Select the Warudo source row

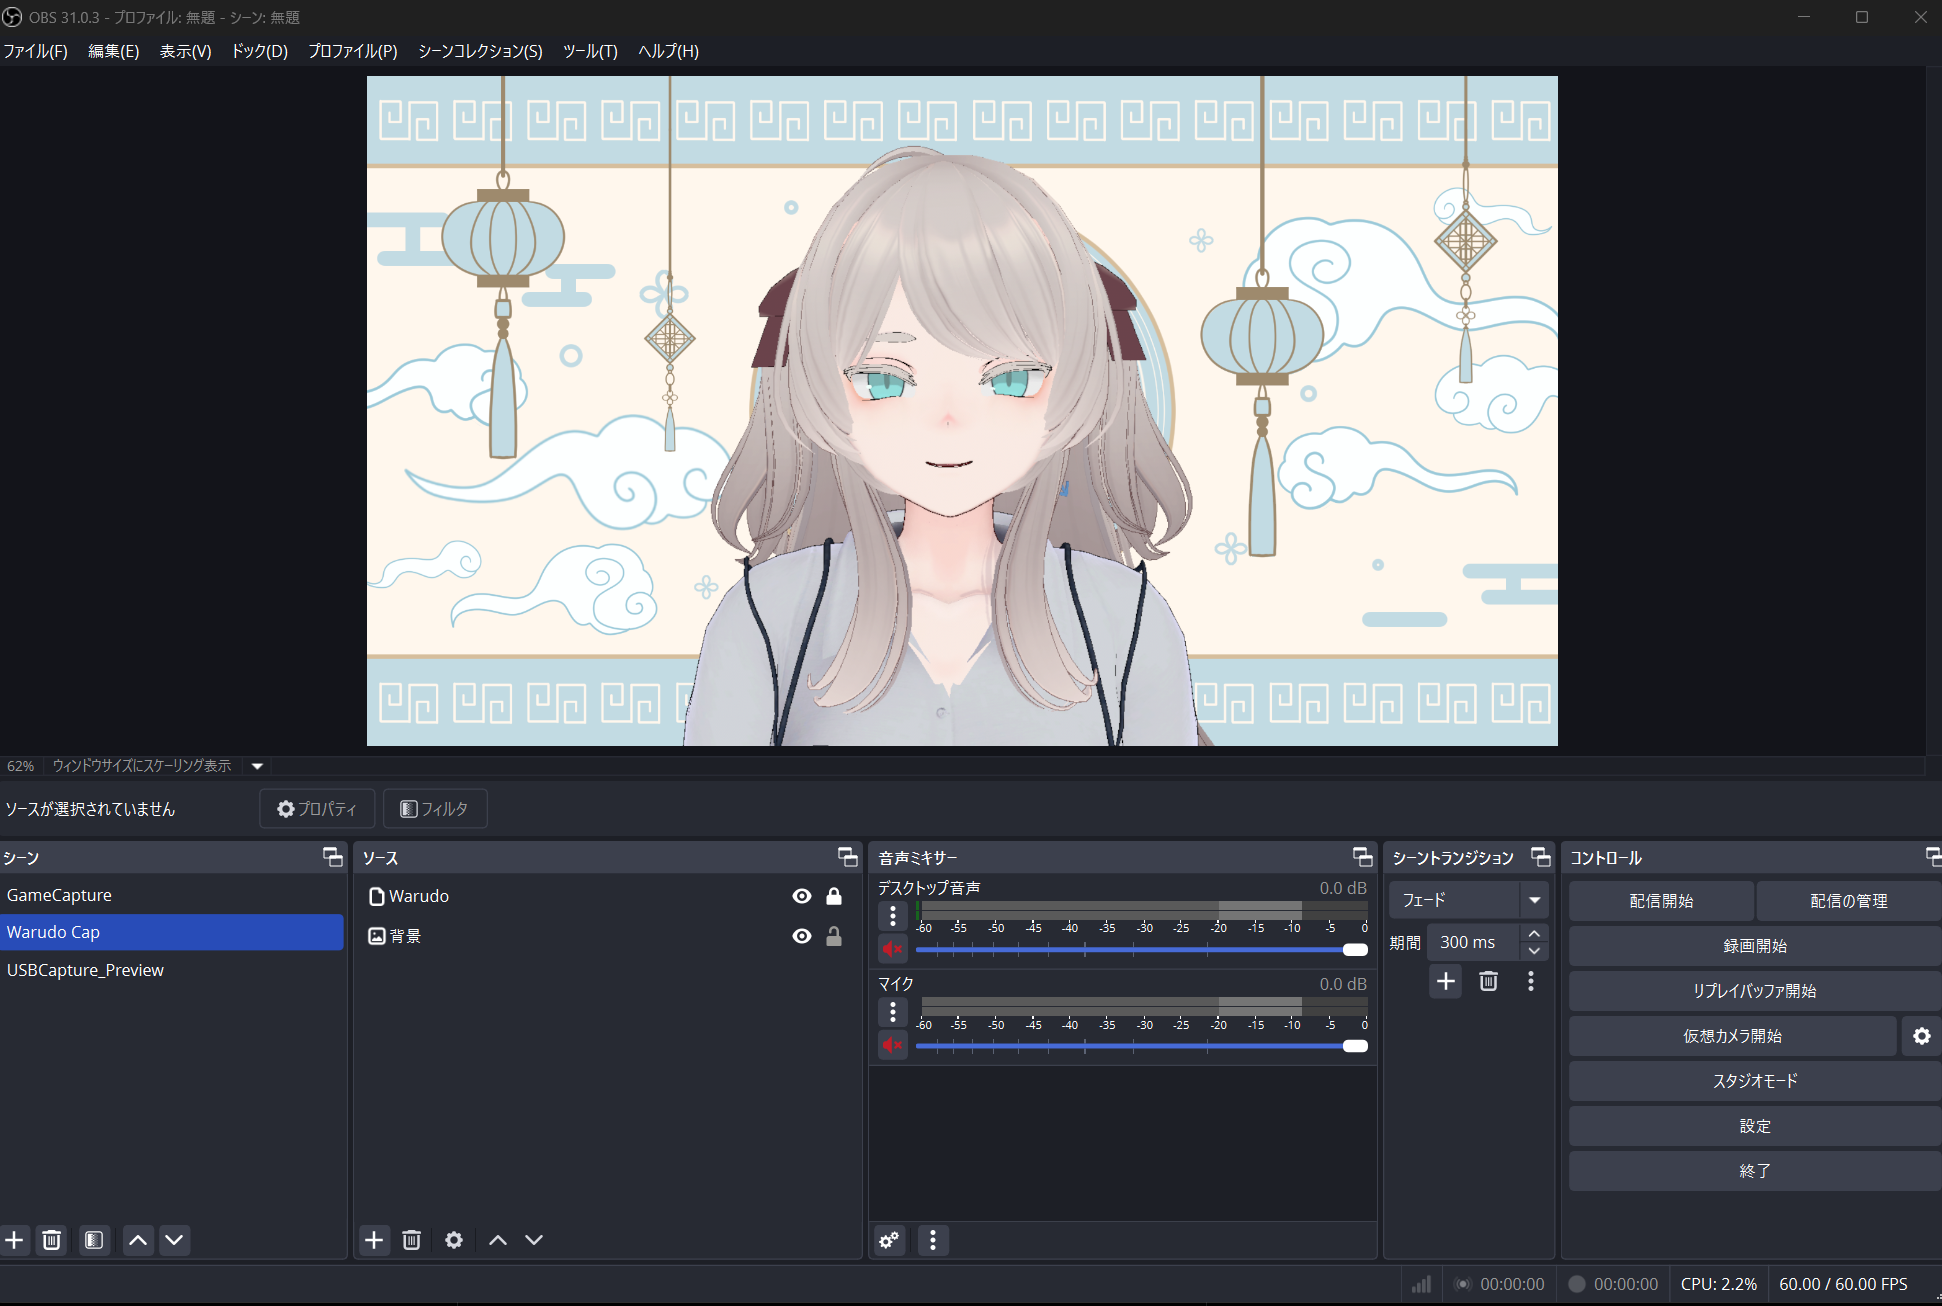point(607,896)
